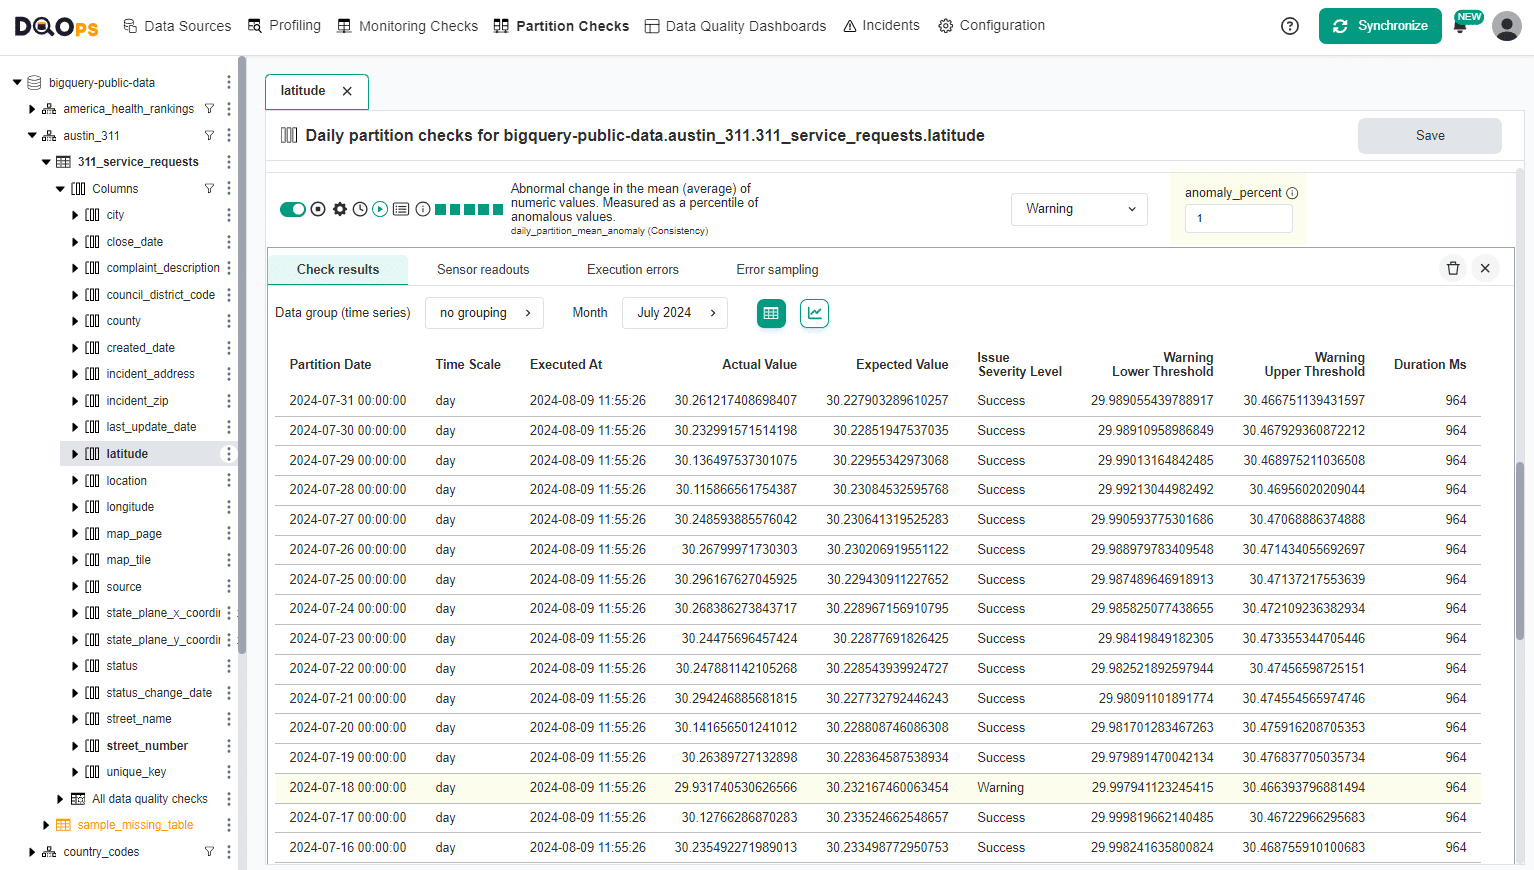The image size is (1534, 870).
Task: Open filter icon for Columns node
Action: (209, 188)
